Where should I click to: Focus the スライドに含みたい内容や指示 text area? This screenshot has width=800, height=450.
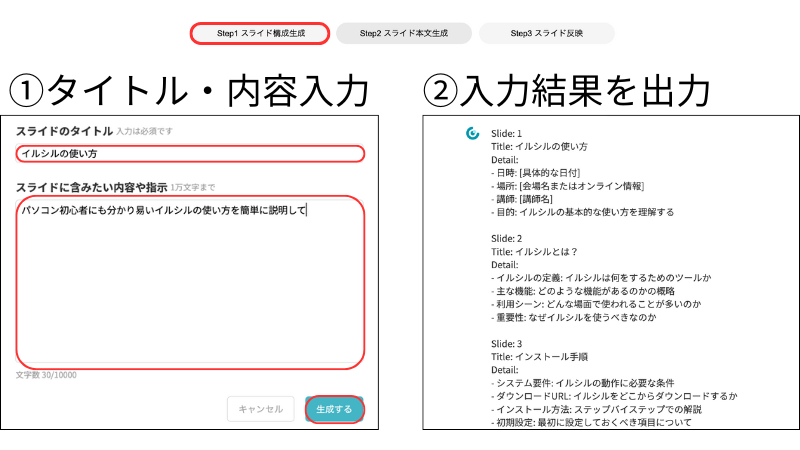click(190, 282)
